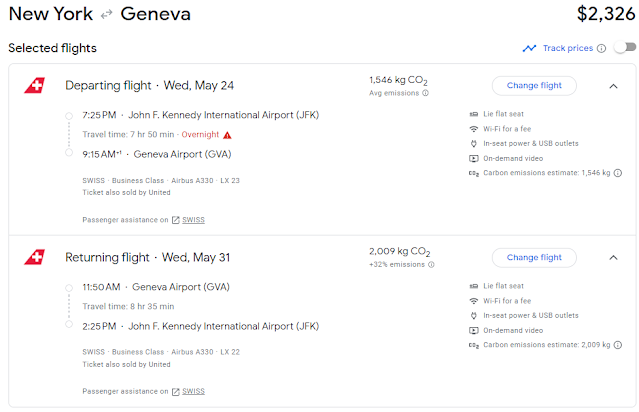This screenshot has height=412, width=639.
Task: Click the Track prices trend icon
Action: click(x=529, y=48)
